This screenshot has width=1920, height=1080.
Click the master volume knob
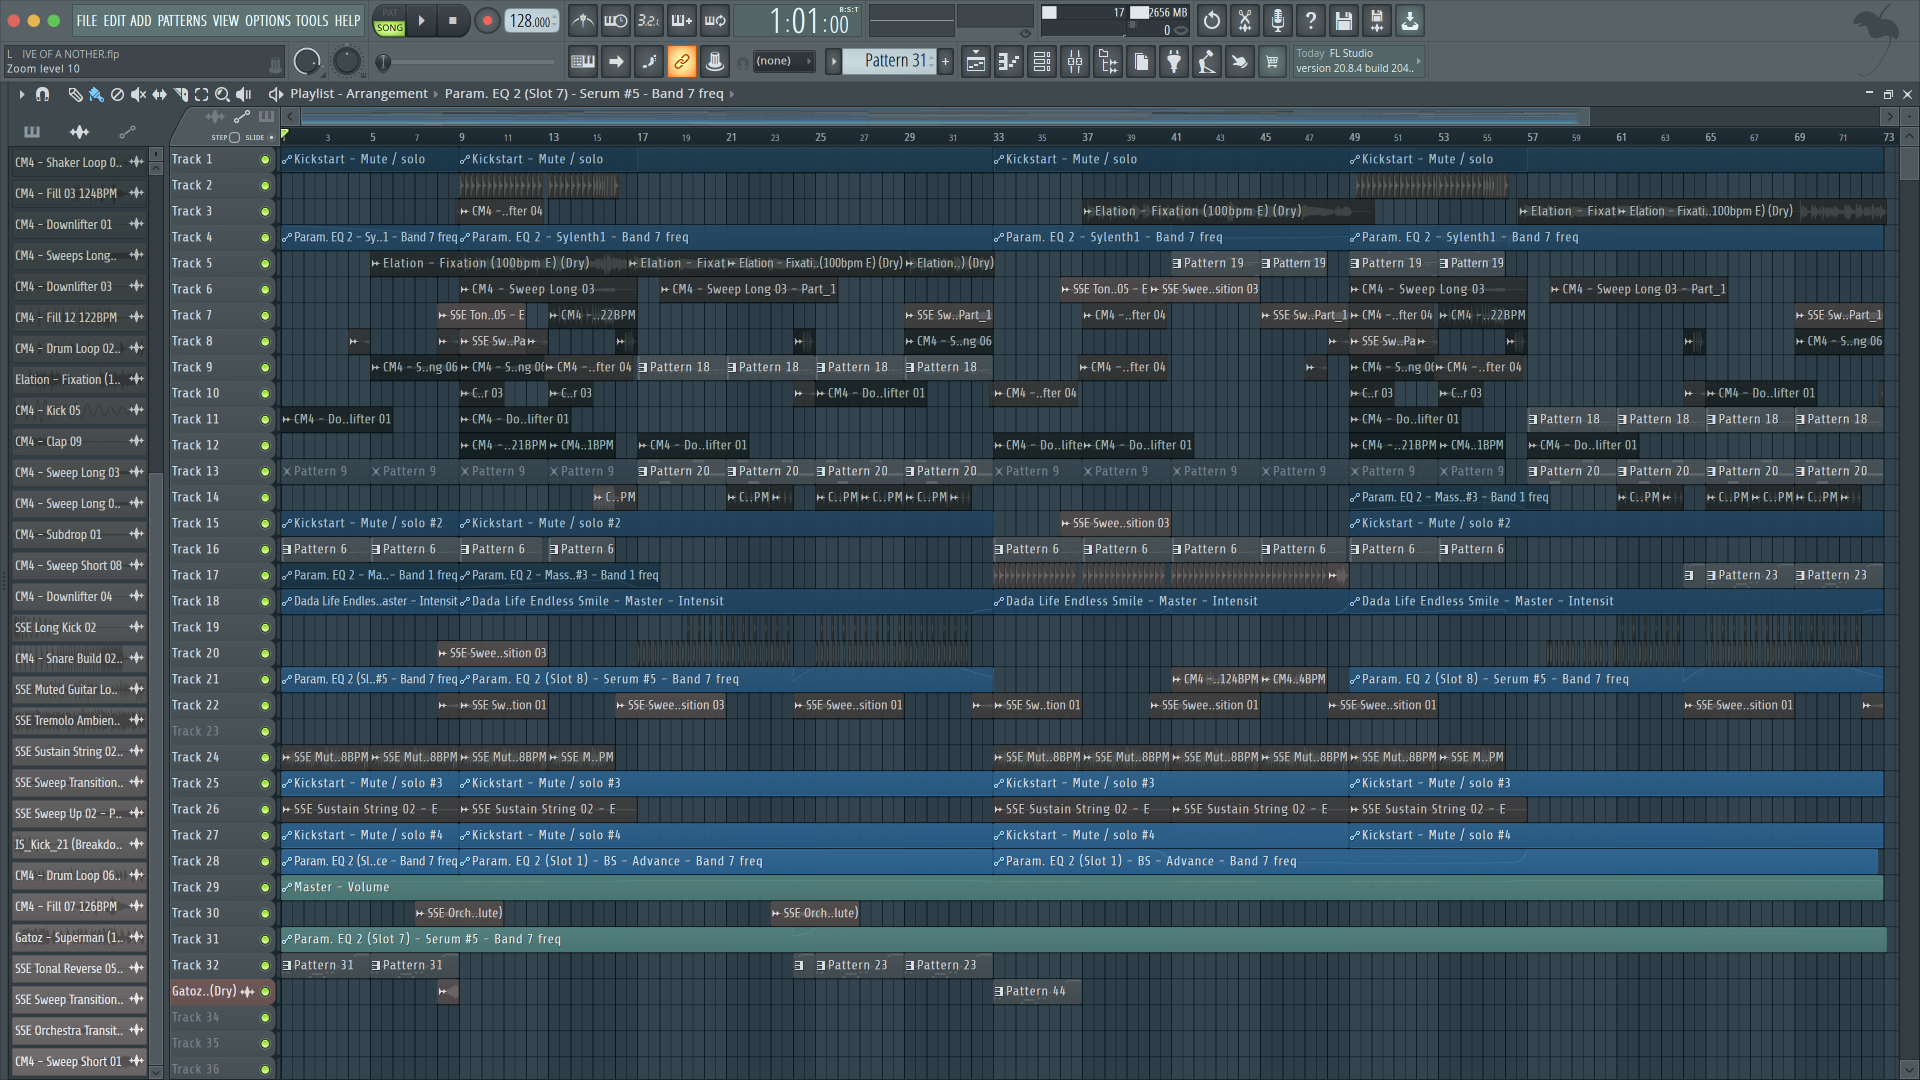[307, 62]
